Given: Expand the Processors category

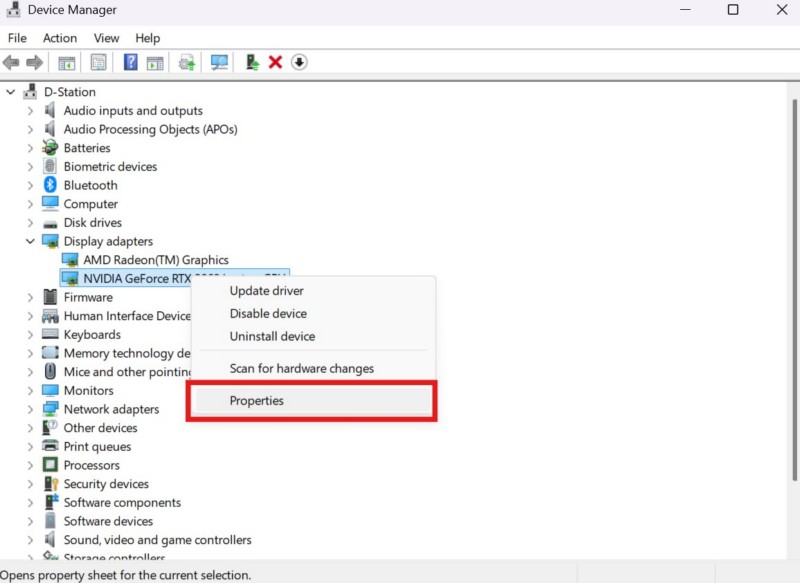Looking at the screenshot, I should pyautogui.click(x=31, y=465).
